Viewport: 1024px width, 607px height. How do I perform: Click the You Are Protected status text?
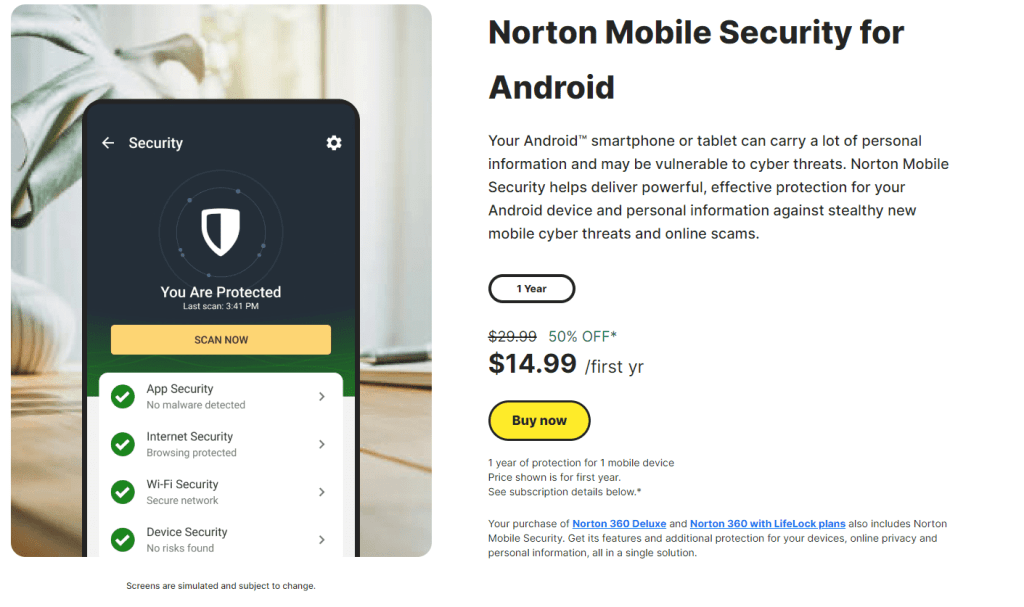pos(221,292)
